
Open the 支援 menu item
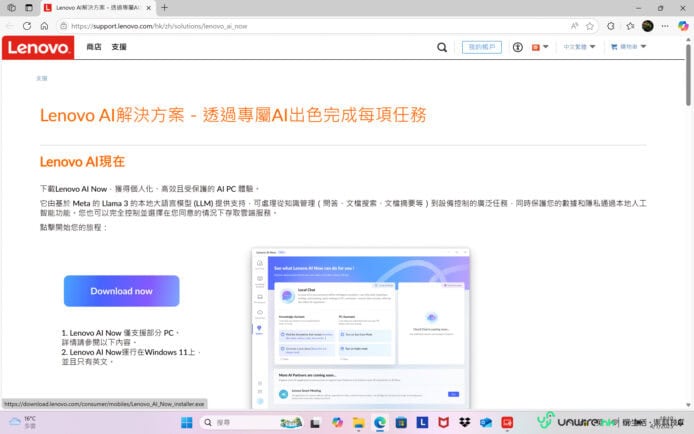click(119, 47)
